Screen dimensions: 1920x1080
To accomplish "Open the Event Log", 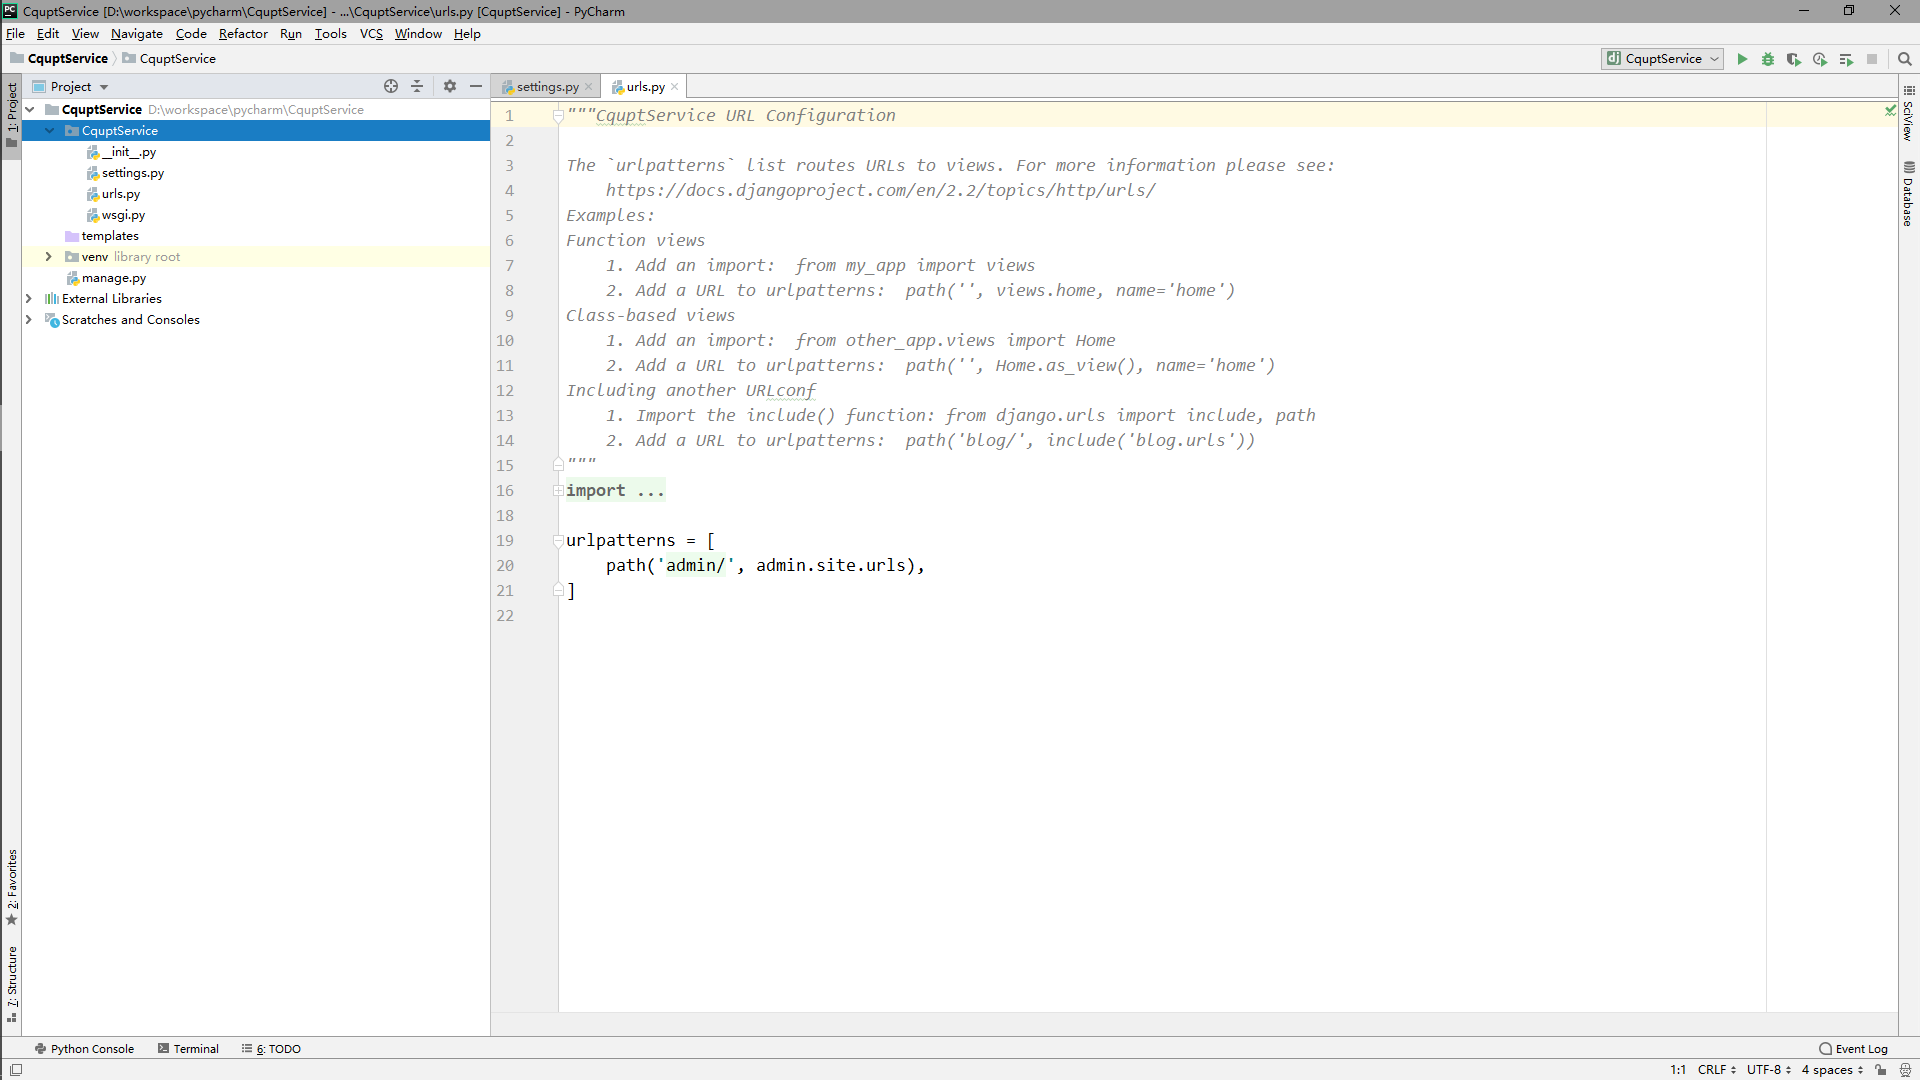I will pyautogui.click(x=1853, y=1049).
